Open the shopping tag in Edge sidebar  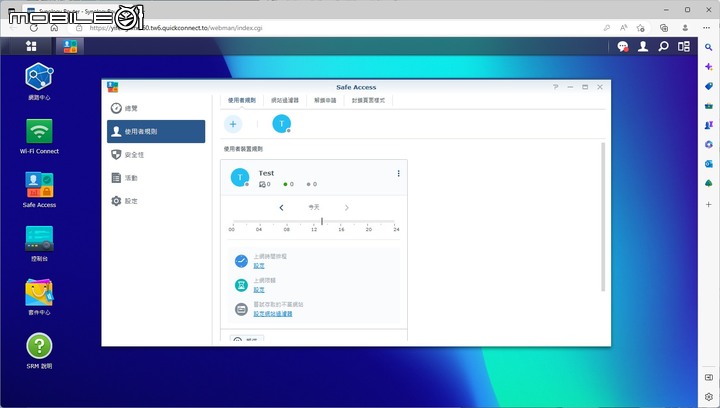709,86
